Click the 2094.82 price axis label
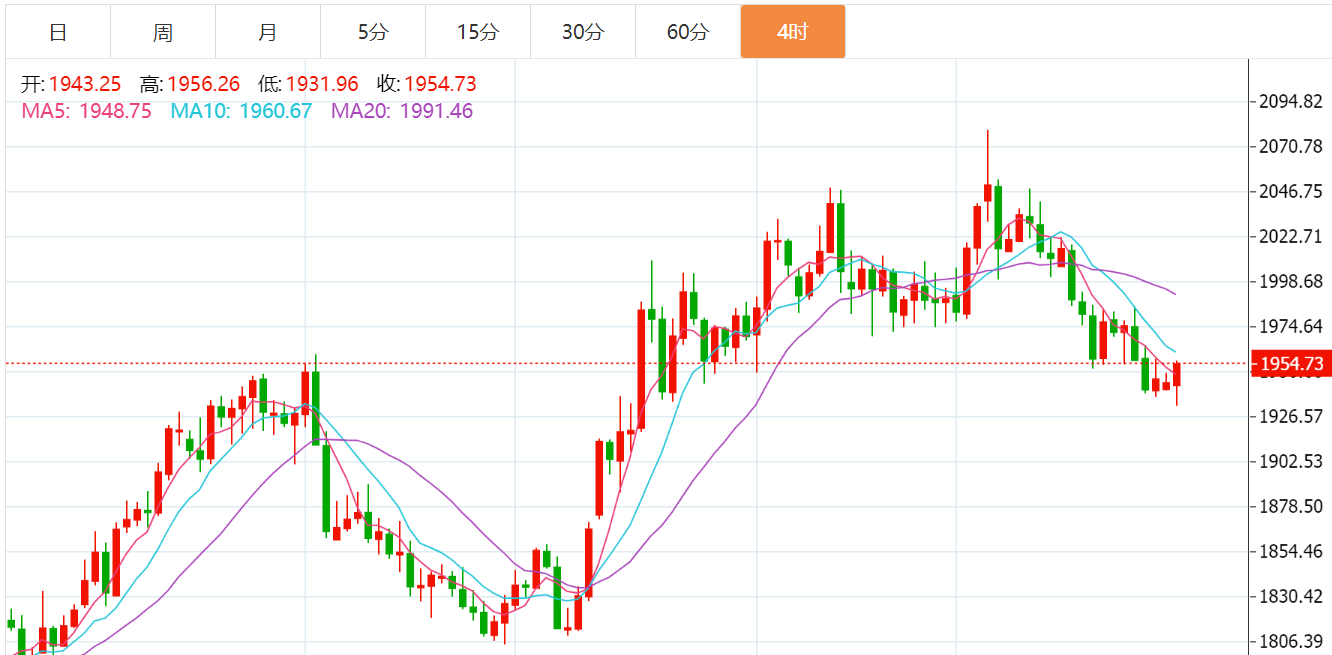The height and width of the screenshot is (655, 1332). (1291, 101)
